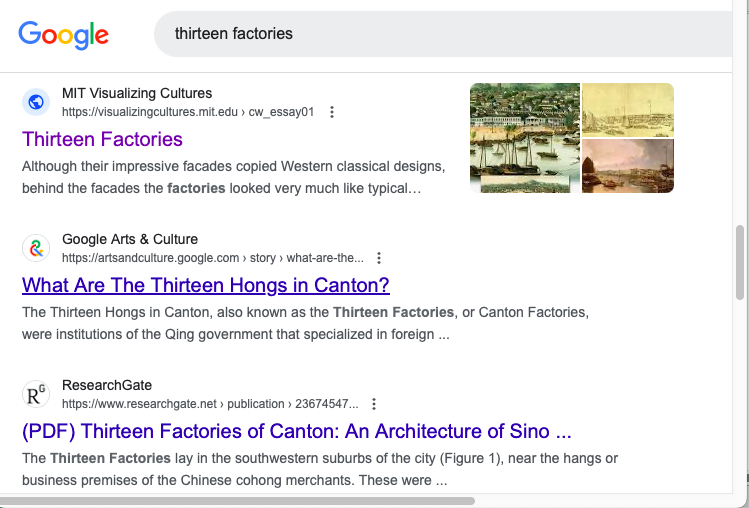
Task: Open more options for Google Arts & Culture result
Action: click(x=379, y=258)
